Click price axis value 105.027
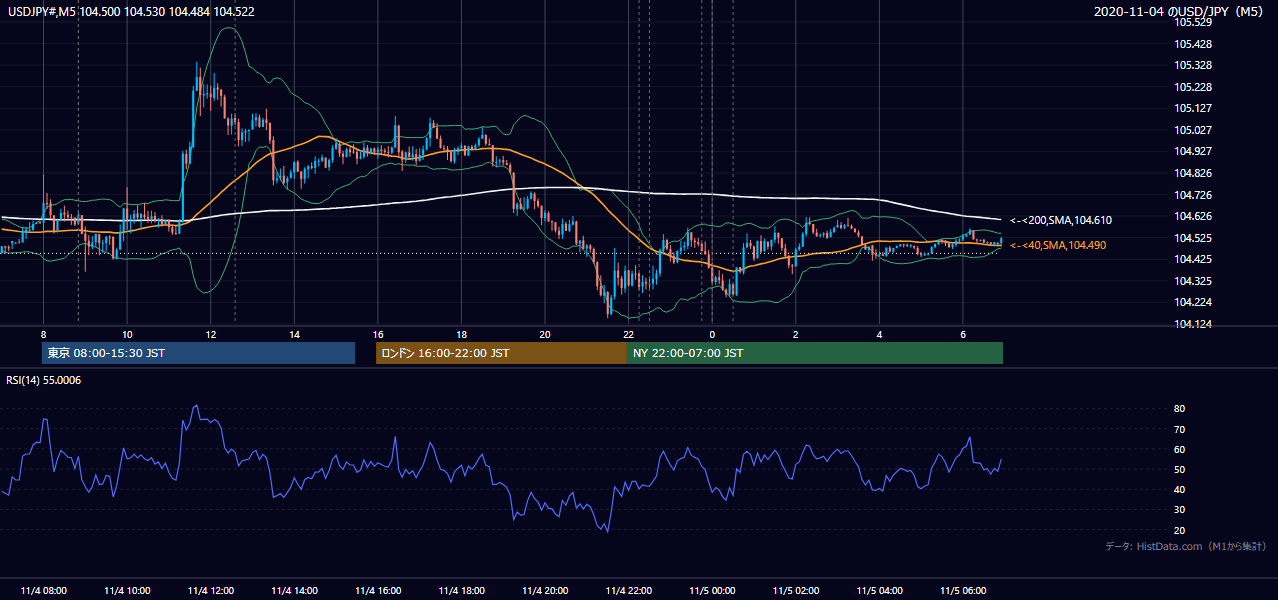1278x600 pixels. tap(1193, 130)
